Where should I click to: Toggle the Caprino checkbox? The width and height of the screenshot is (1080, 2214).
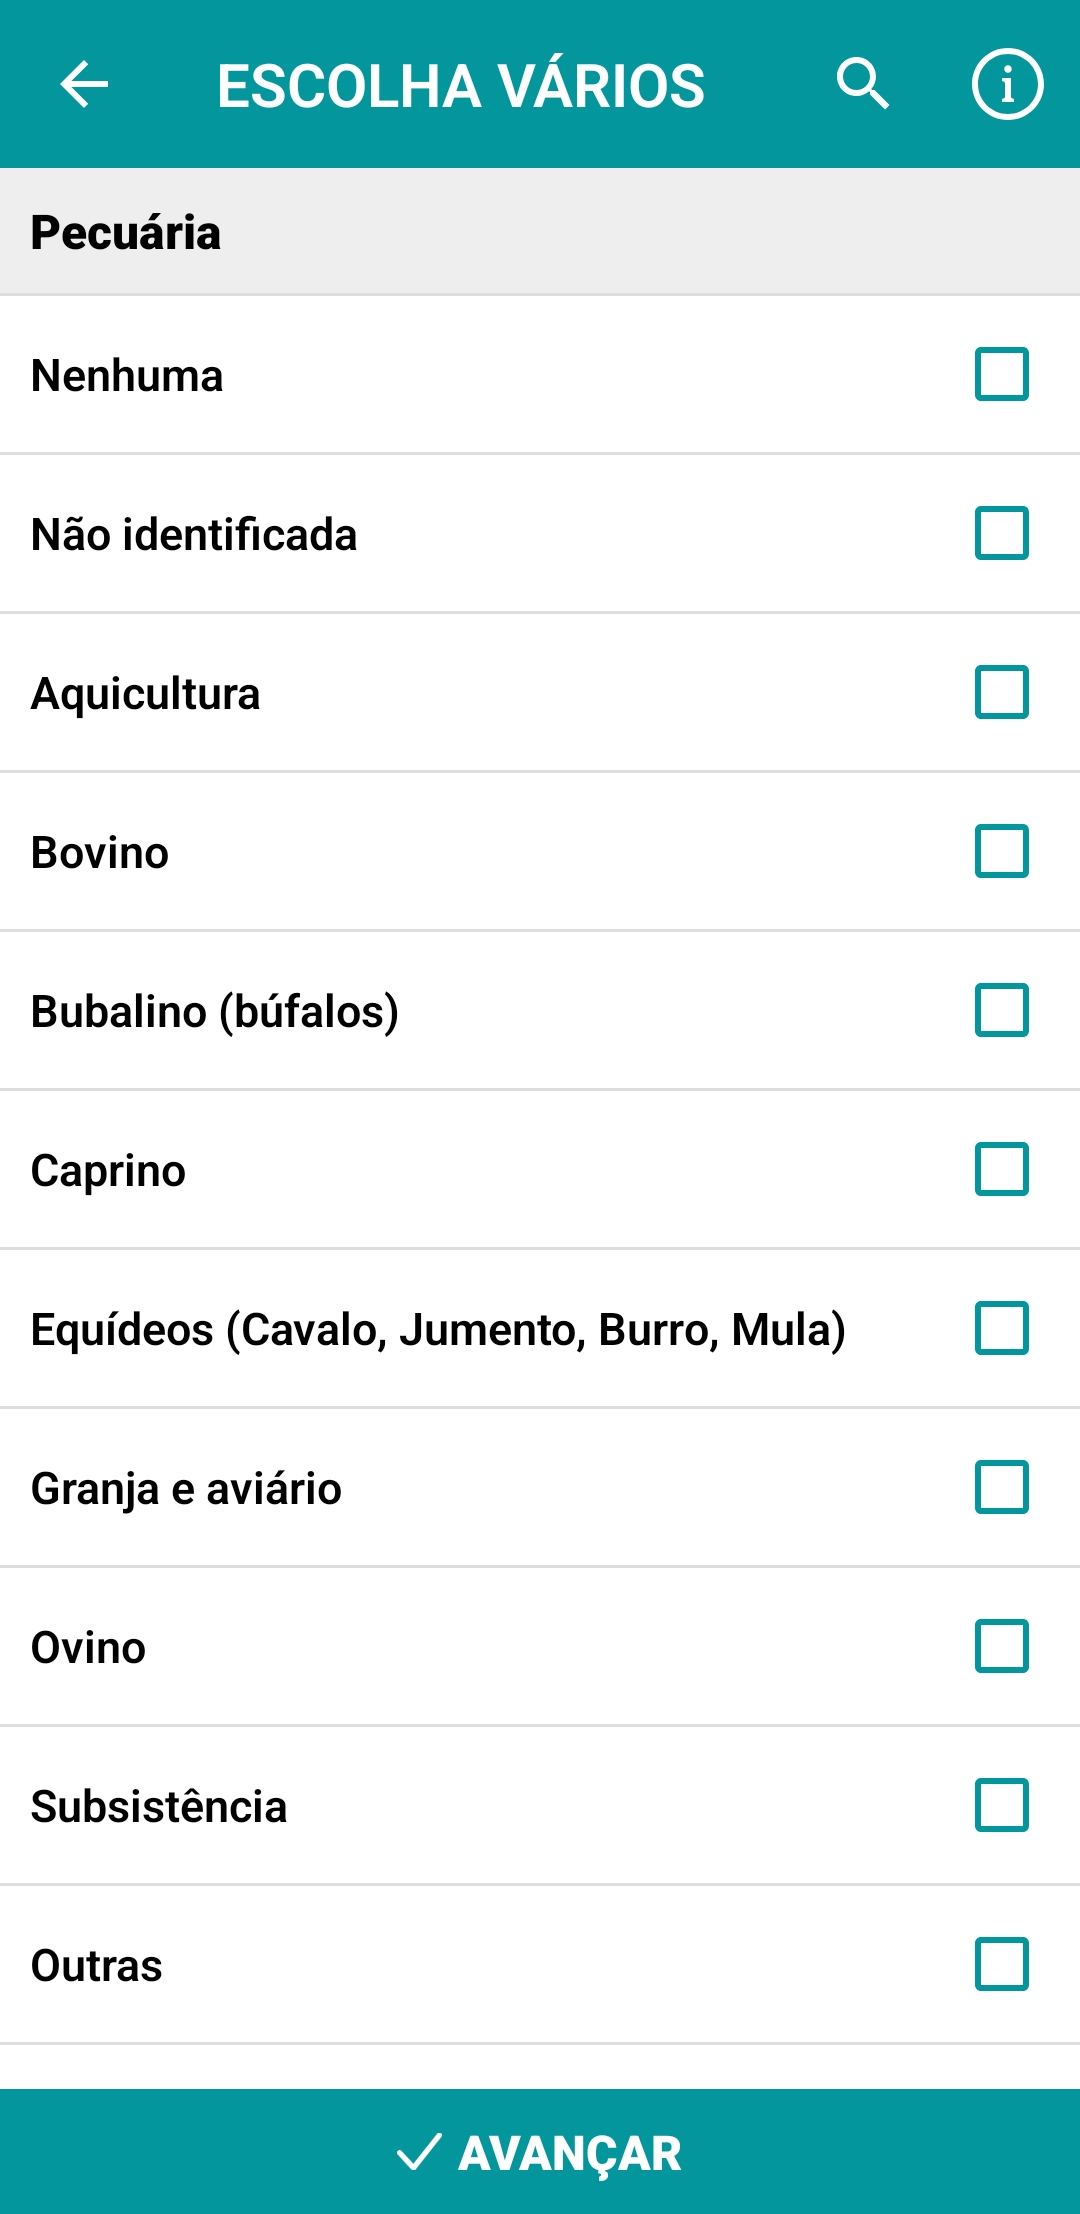(x=1001, y=1169)
